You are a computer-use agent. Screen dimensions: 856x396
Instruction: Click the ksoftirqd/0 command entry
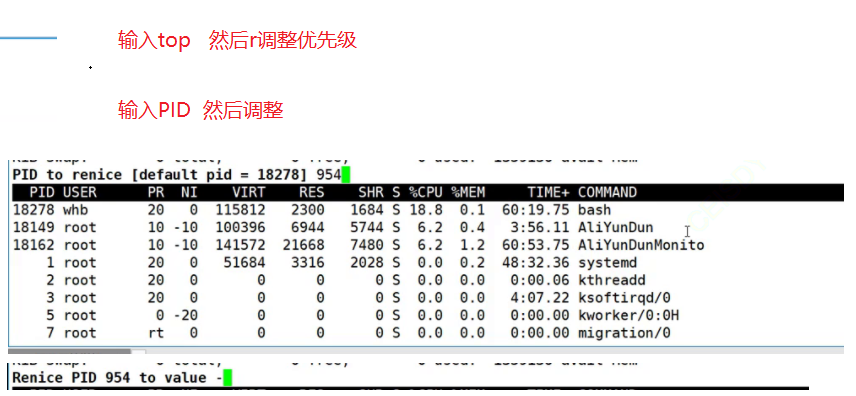[624, 298]
